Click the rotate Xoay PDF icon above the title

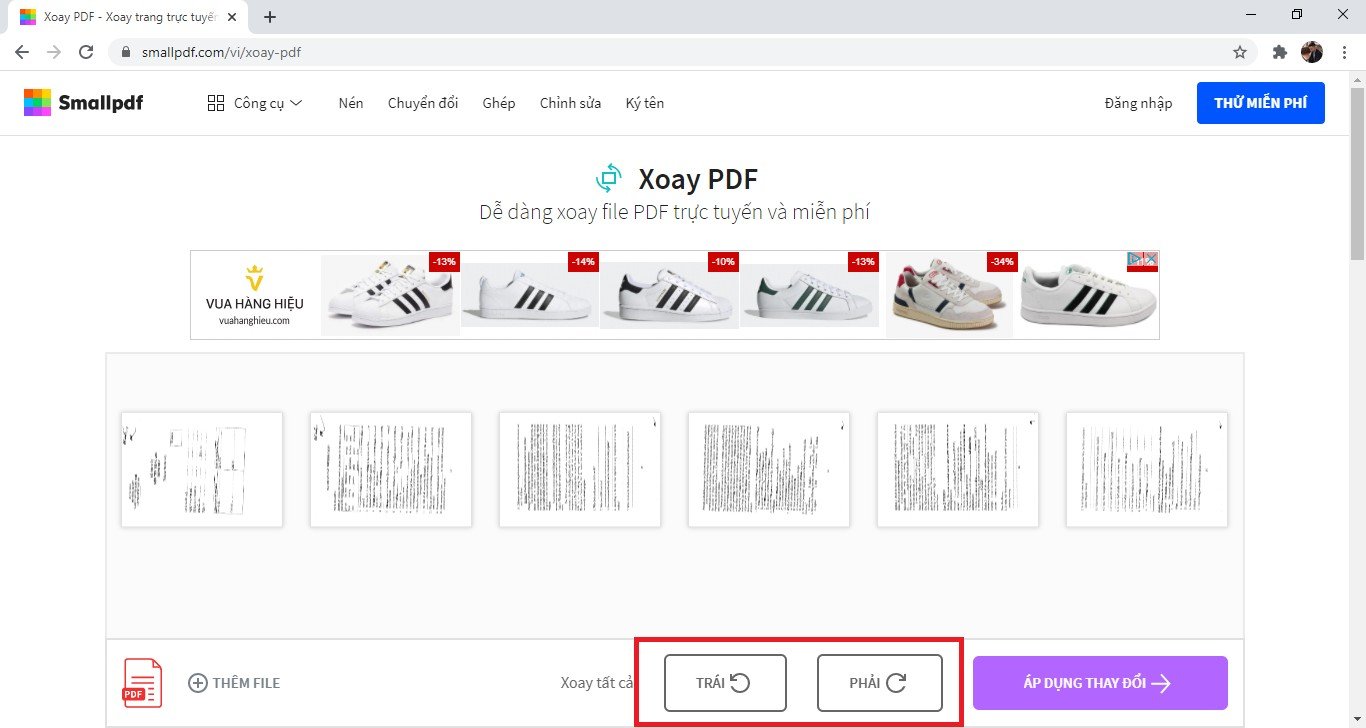[x=610, y=177]
